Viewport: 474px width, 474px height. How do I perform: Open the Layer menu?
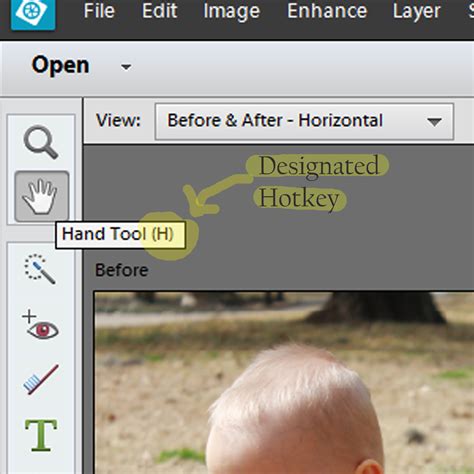(x=417, y=12)
